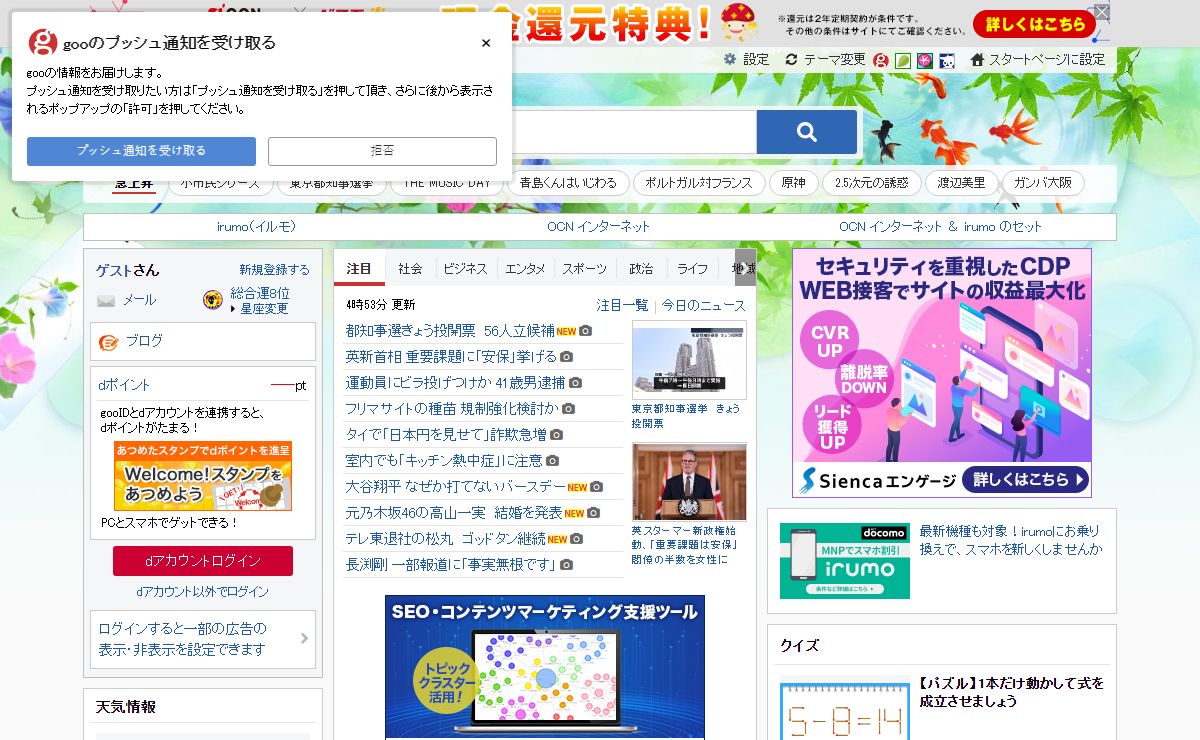Expand the ad display settings chevron
This screenshot has width=1200, height=740.
[304, 638]
